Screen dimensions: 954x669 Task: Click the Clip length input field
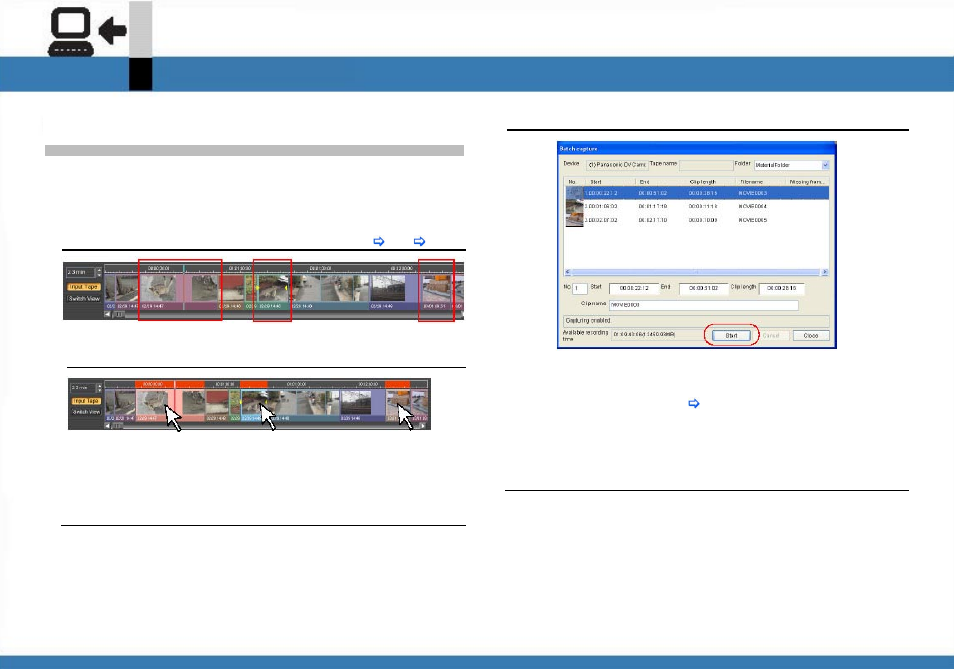coord(782,288)
